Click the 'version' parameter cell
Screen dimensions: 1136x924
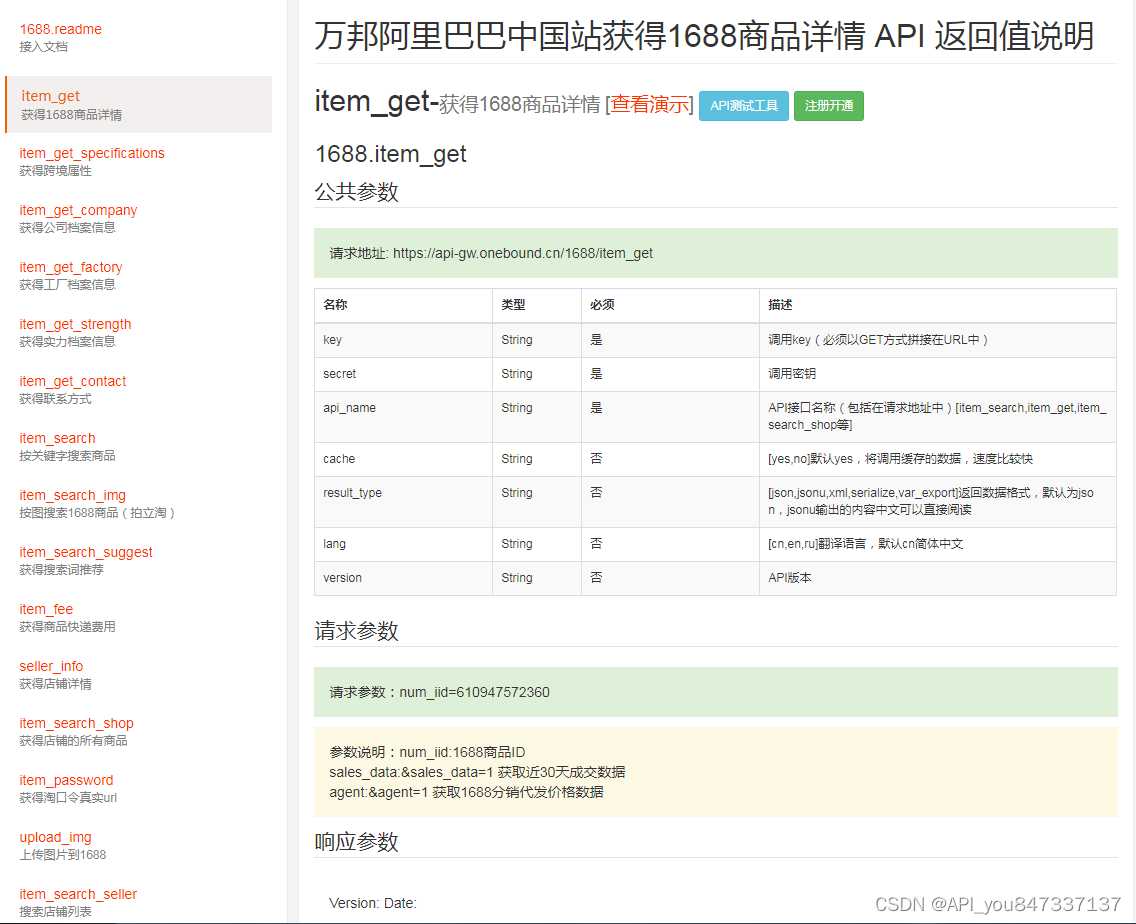pos(403,578)
